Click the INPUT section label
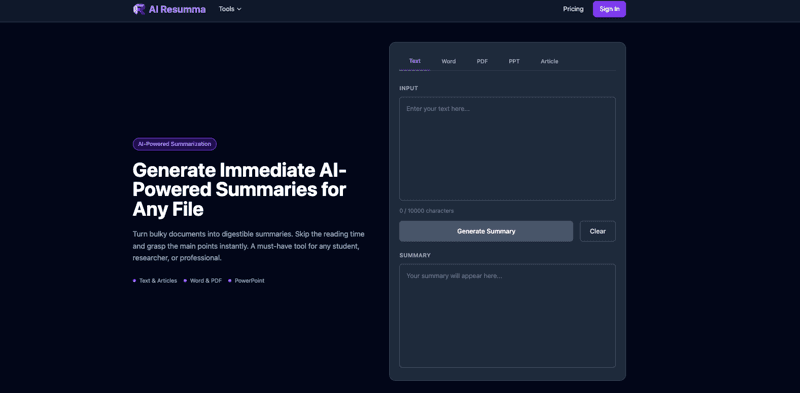 [x=409, y=88]
